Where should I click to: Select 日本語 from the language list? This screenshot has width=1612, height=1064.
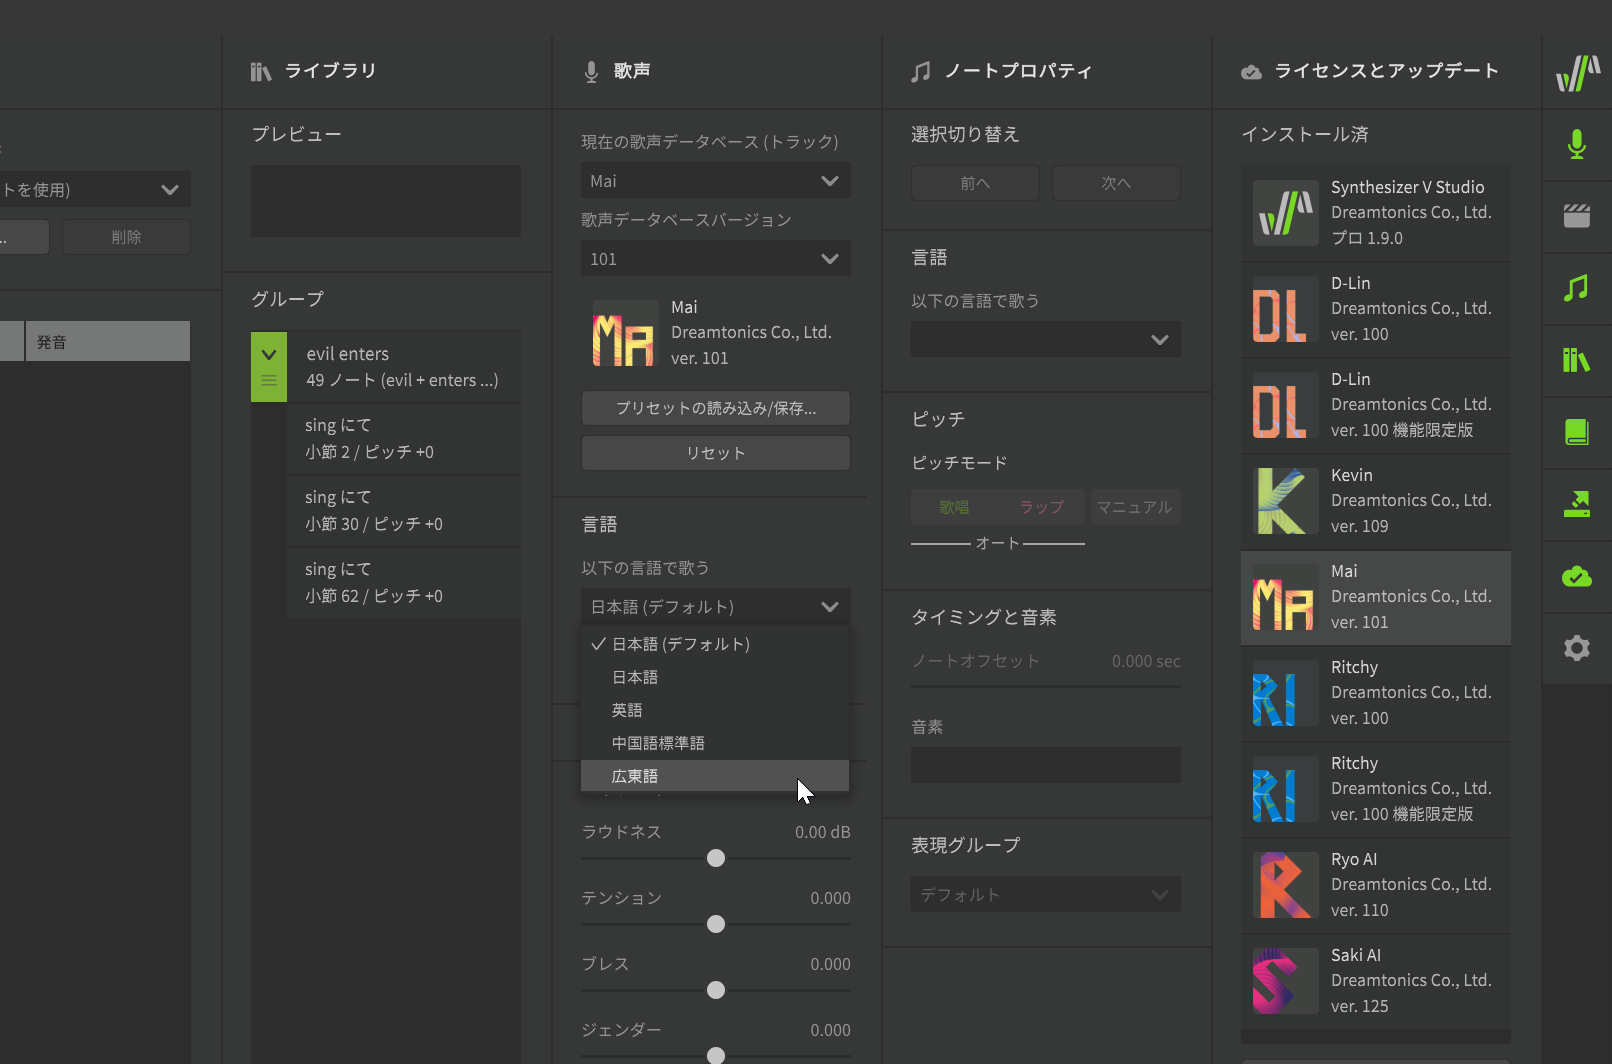(x=715, y=677)
